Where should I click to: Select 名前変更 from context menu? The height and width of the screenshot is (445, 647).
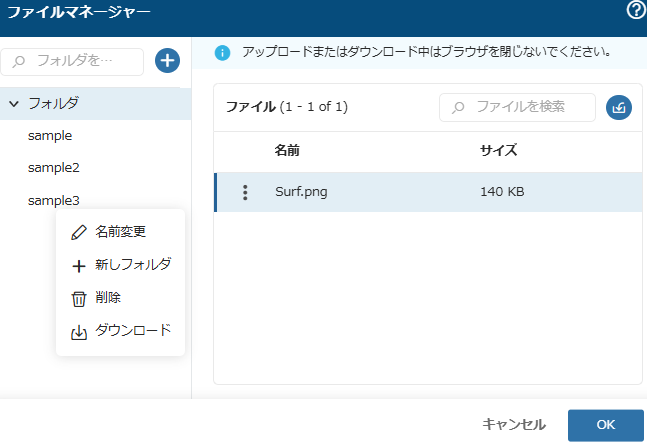point(120,232)
